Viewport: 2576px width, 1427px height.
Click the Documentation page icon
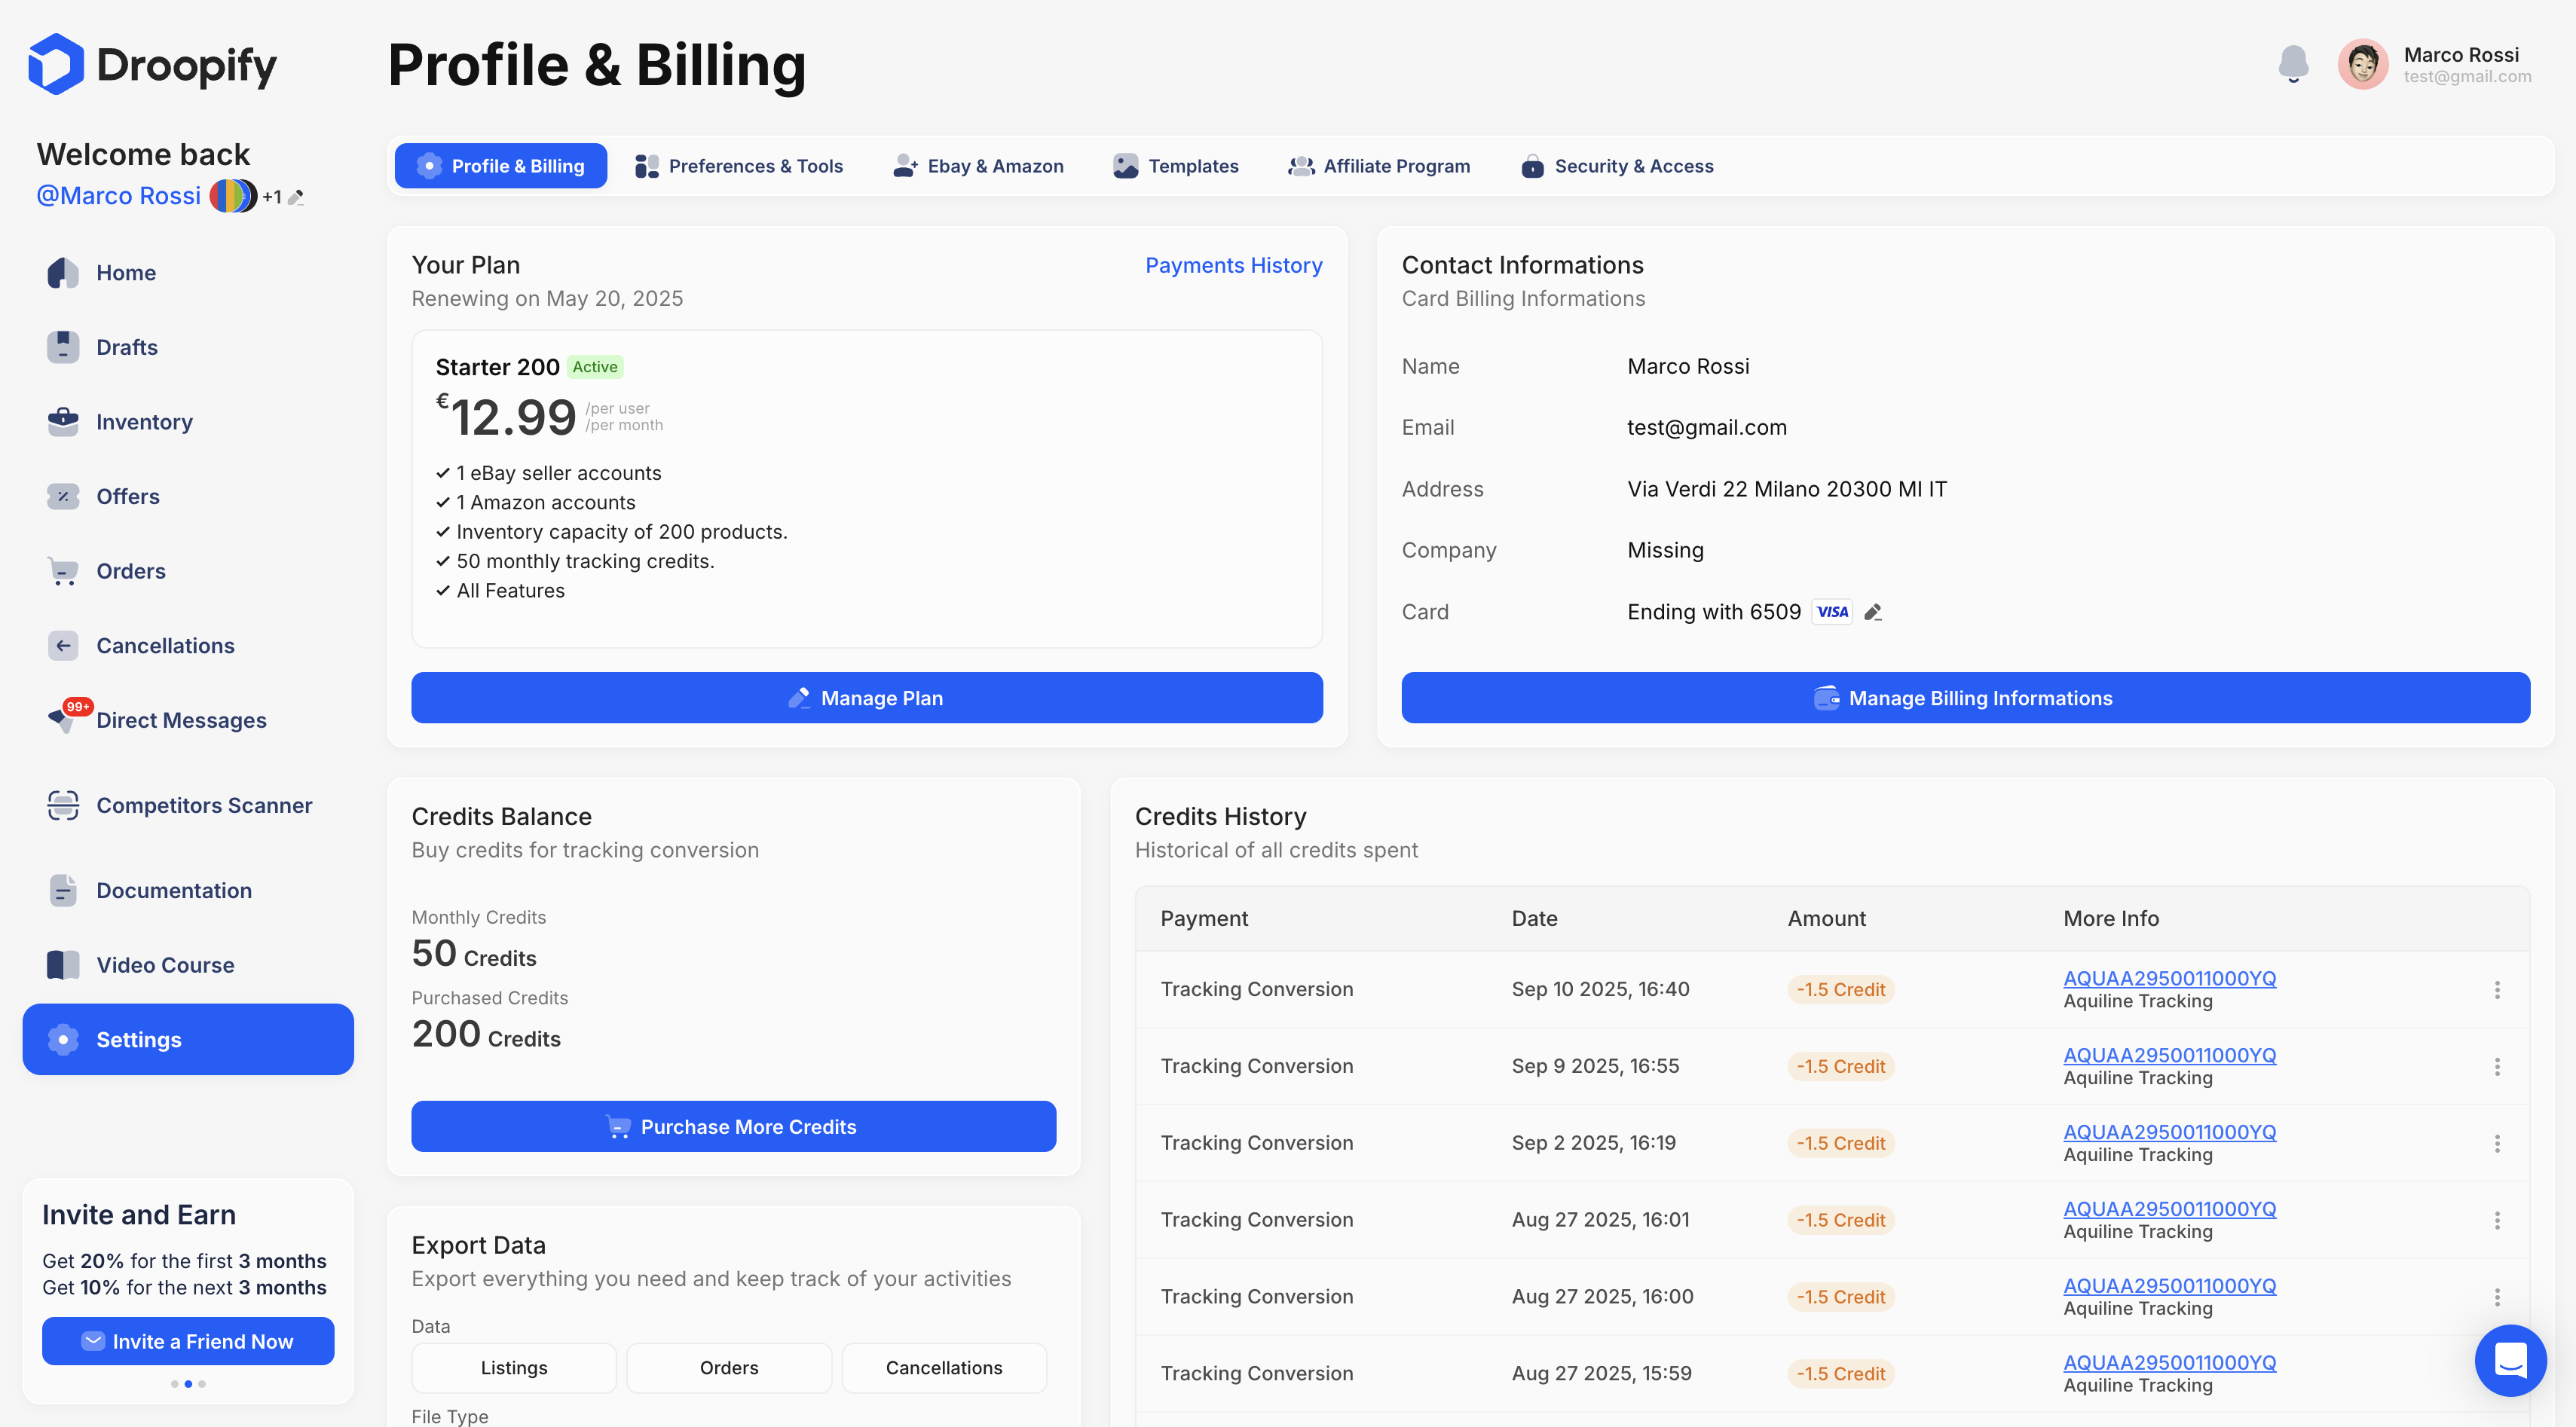pos(63,890)
